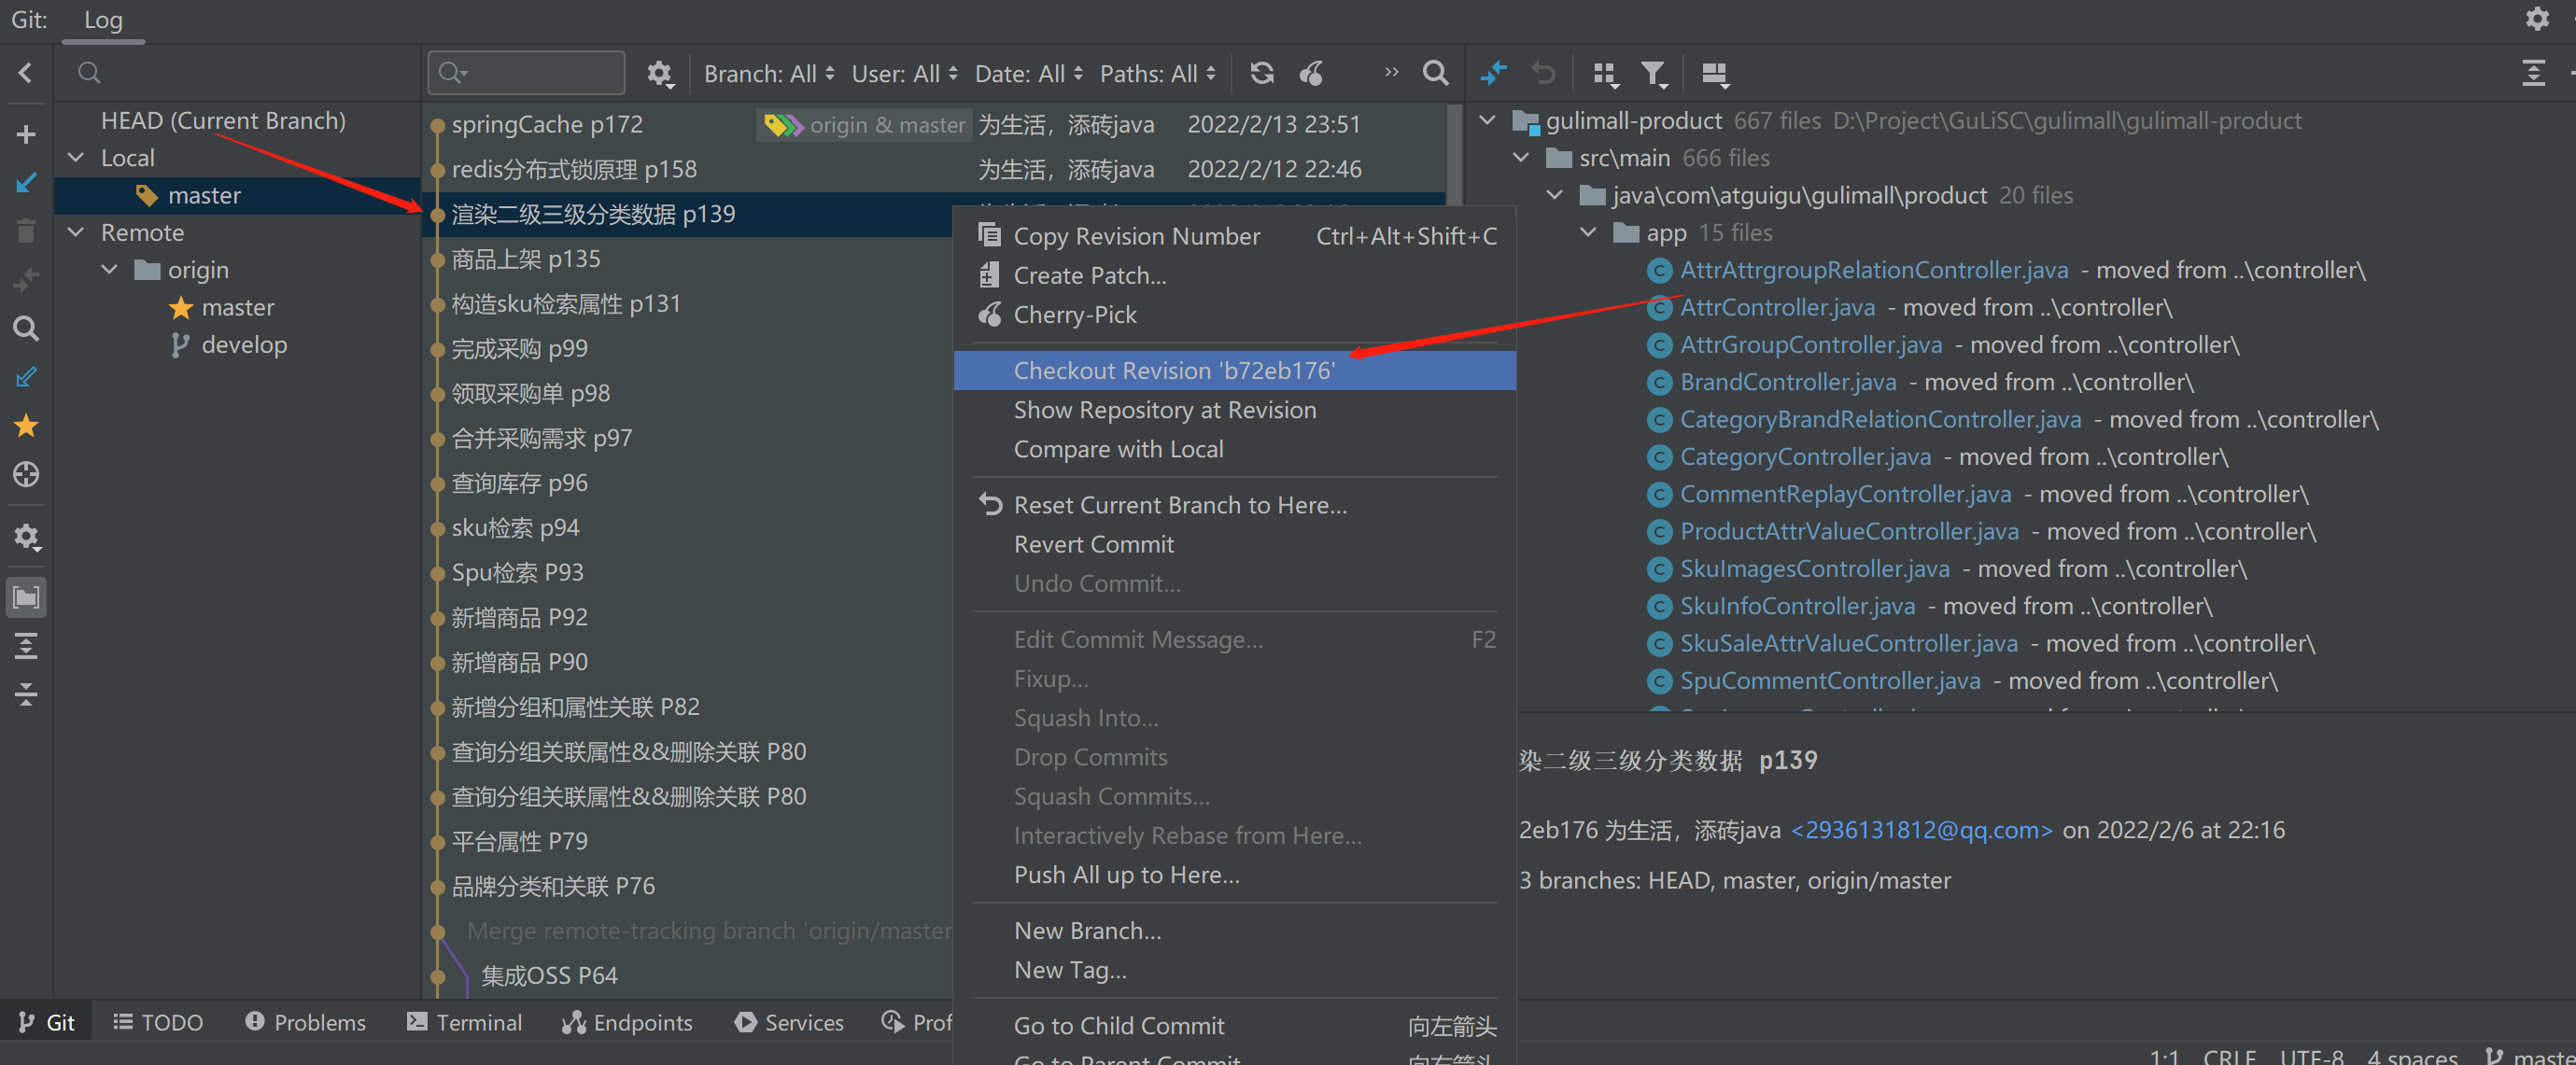Refresh the Git log
This screenshot has height=1065, width=2576.
1262,73
